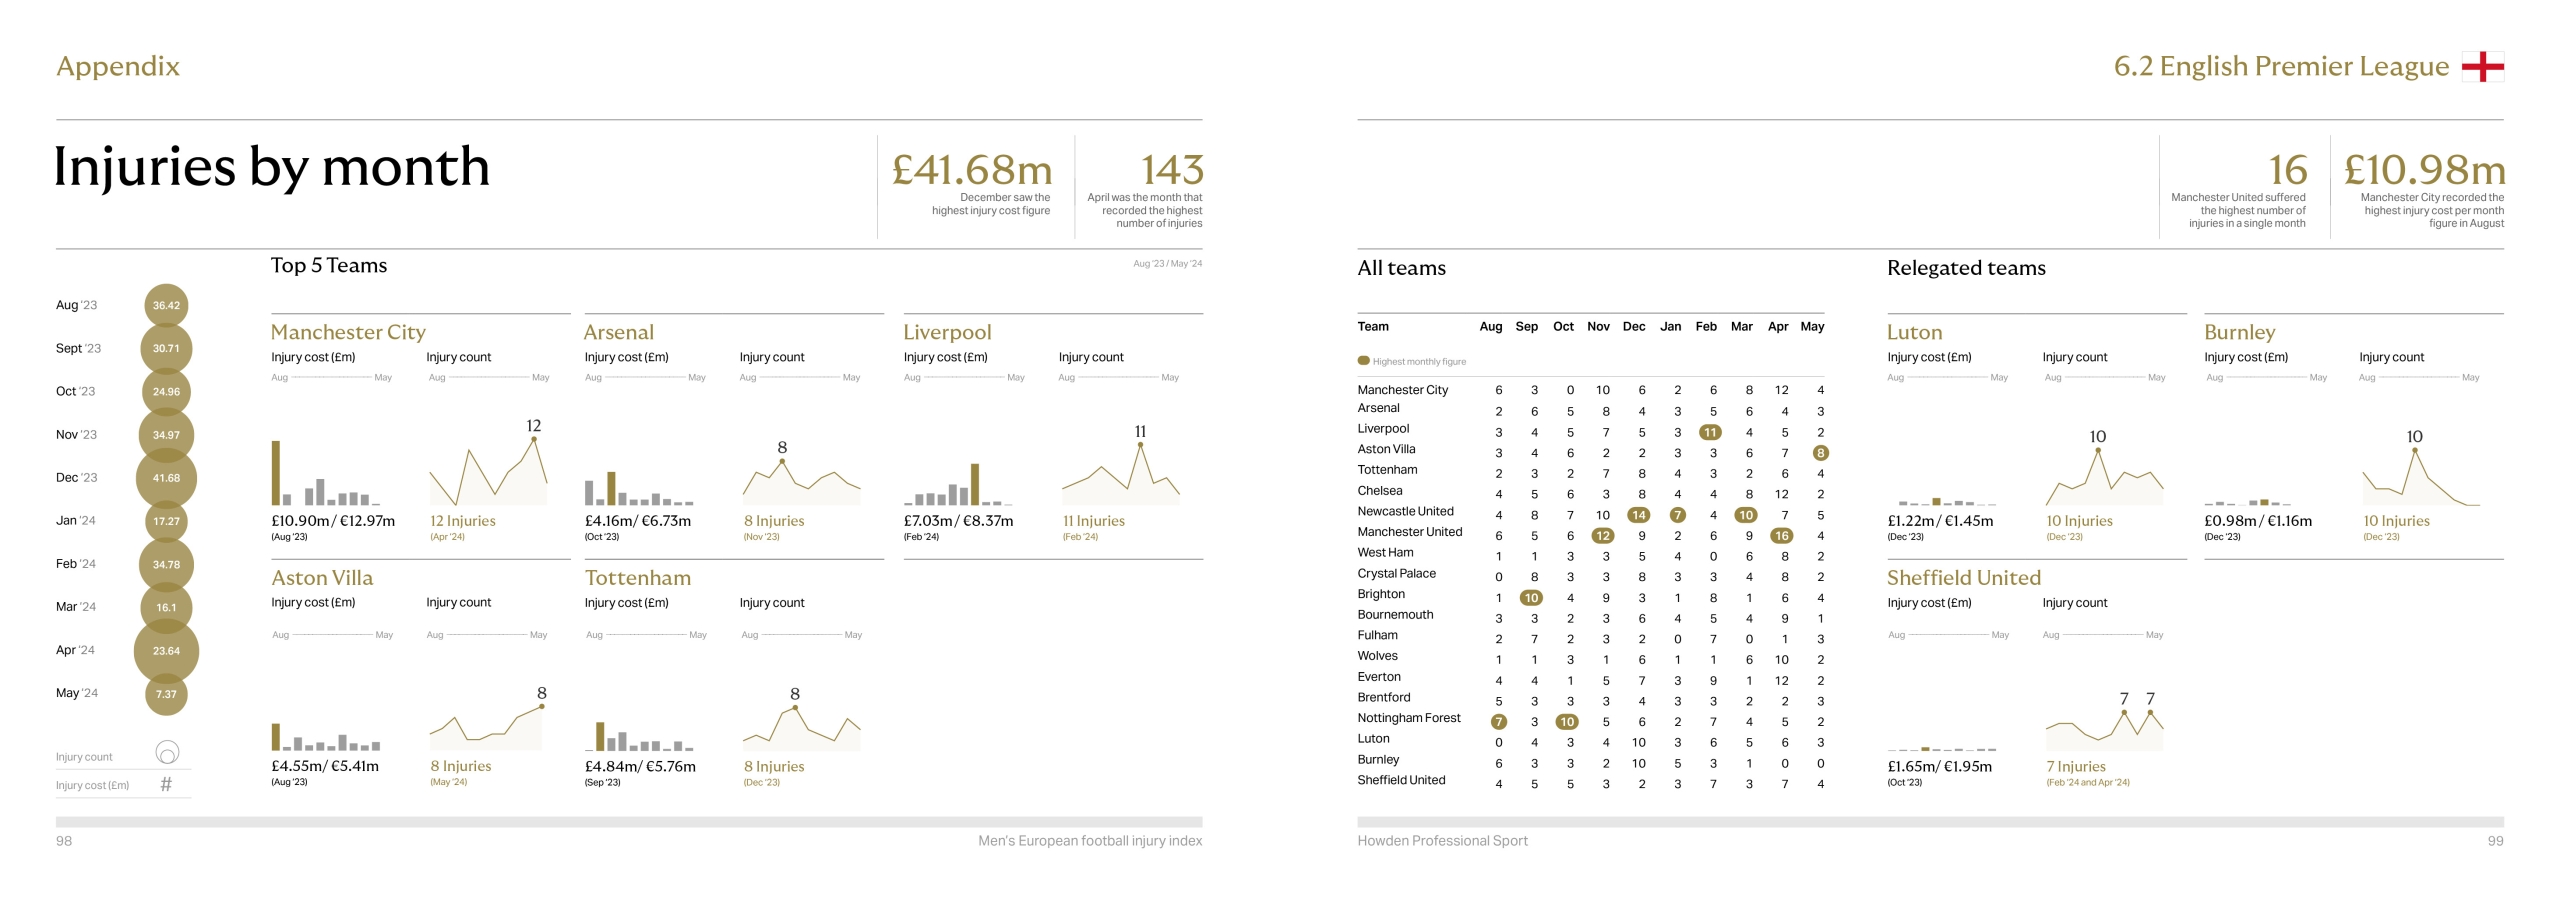Select the Dec '23 bubble showing 41.68

pos(166,478)
